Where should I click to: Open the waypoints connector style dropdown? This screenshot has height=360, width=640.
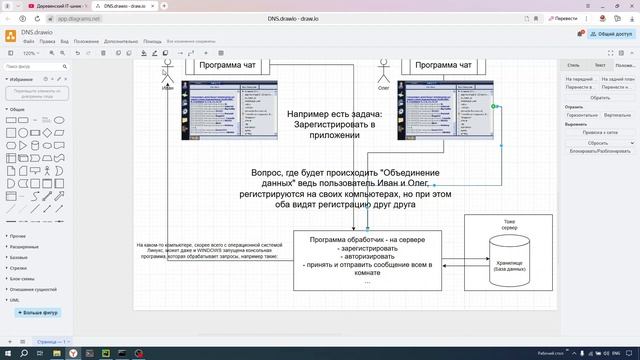click(191, 53)
